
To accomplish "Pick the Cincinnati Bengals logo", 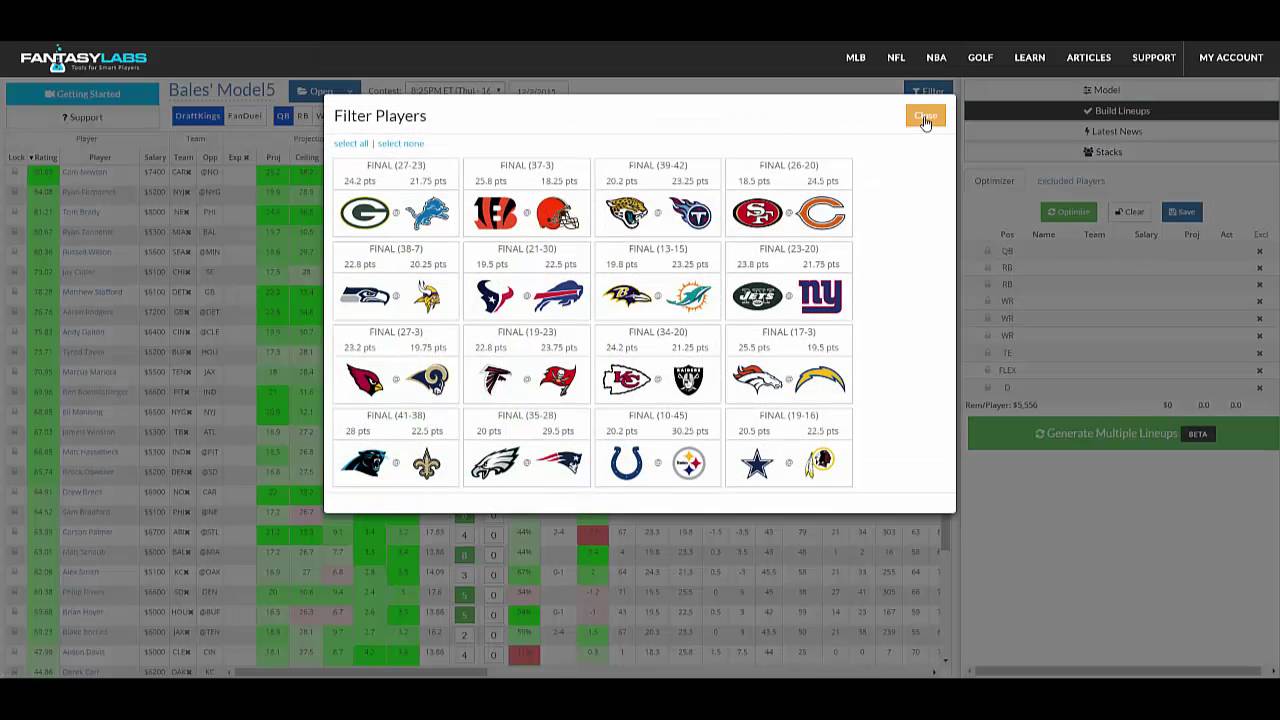I will [x=495, y=213].
